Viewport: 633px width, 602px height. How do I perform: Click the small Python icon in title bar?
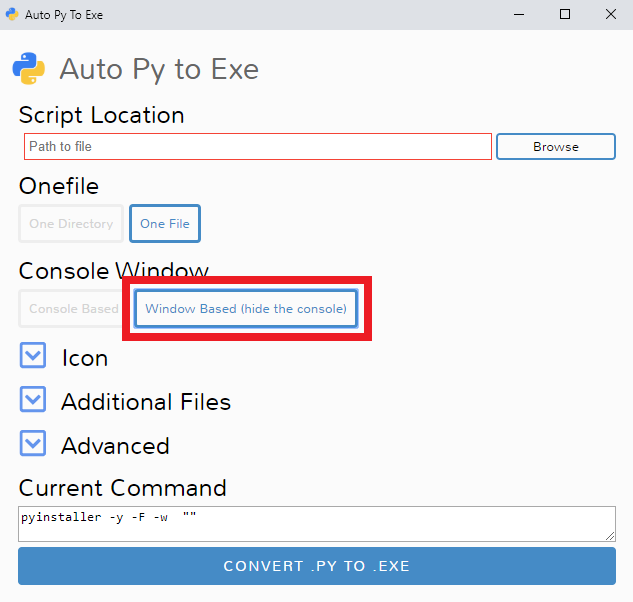(12, 14)
